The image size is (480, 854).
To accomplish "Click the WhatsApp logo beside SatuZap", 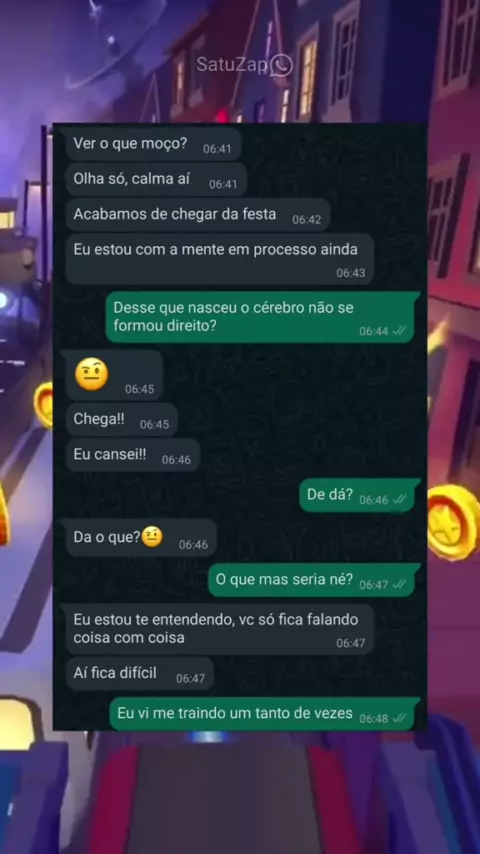I will click(x=281, y=65).
